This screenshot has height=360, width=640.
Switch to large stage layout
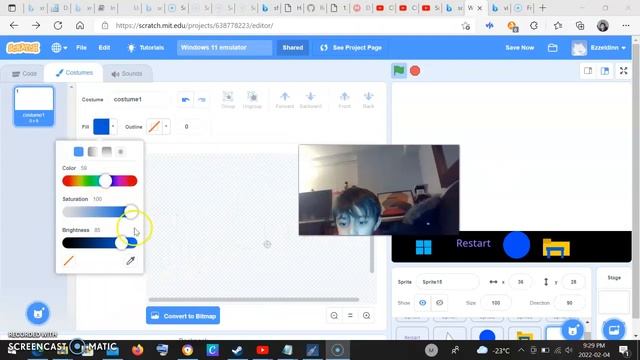605,71
